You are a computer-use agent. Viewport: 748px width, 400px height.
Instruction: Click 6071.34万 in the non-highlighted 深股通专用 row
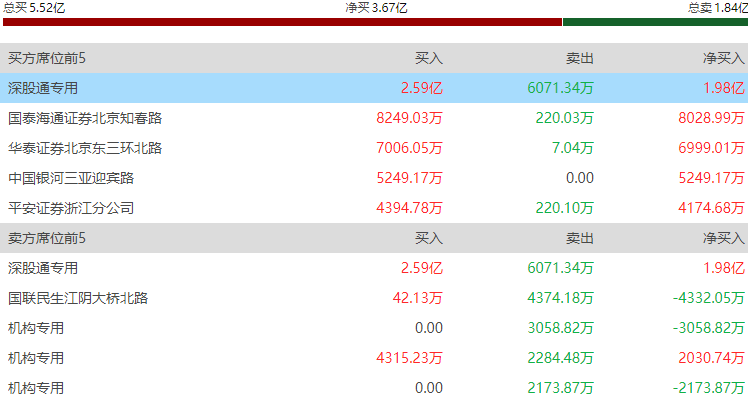pos(561,268)
